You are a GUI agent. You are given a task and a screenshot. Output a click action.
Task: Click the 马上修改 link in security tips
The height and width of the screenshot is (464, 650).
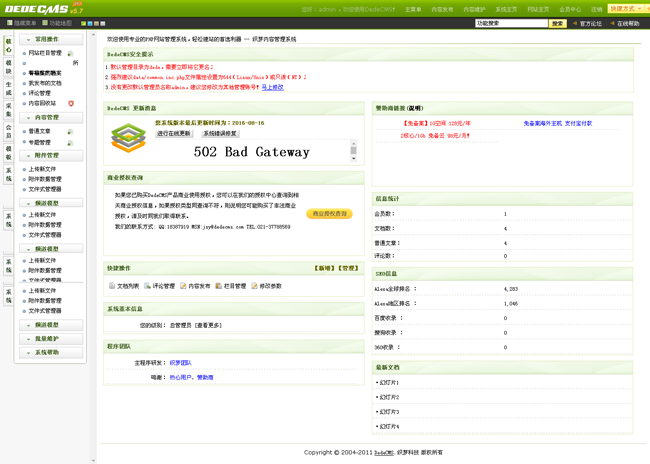[x=272, y=87]
